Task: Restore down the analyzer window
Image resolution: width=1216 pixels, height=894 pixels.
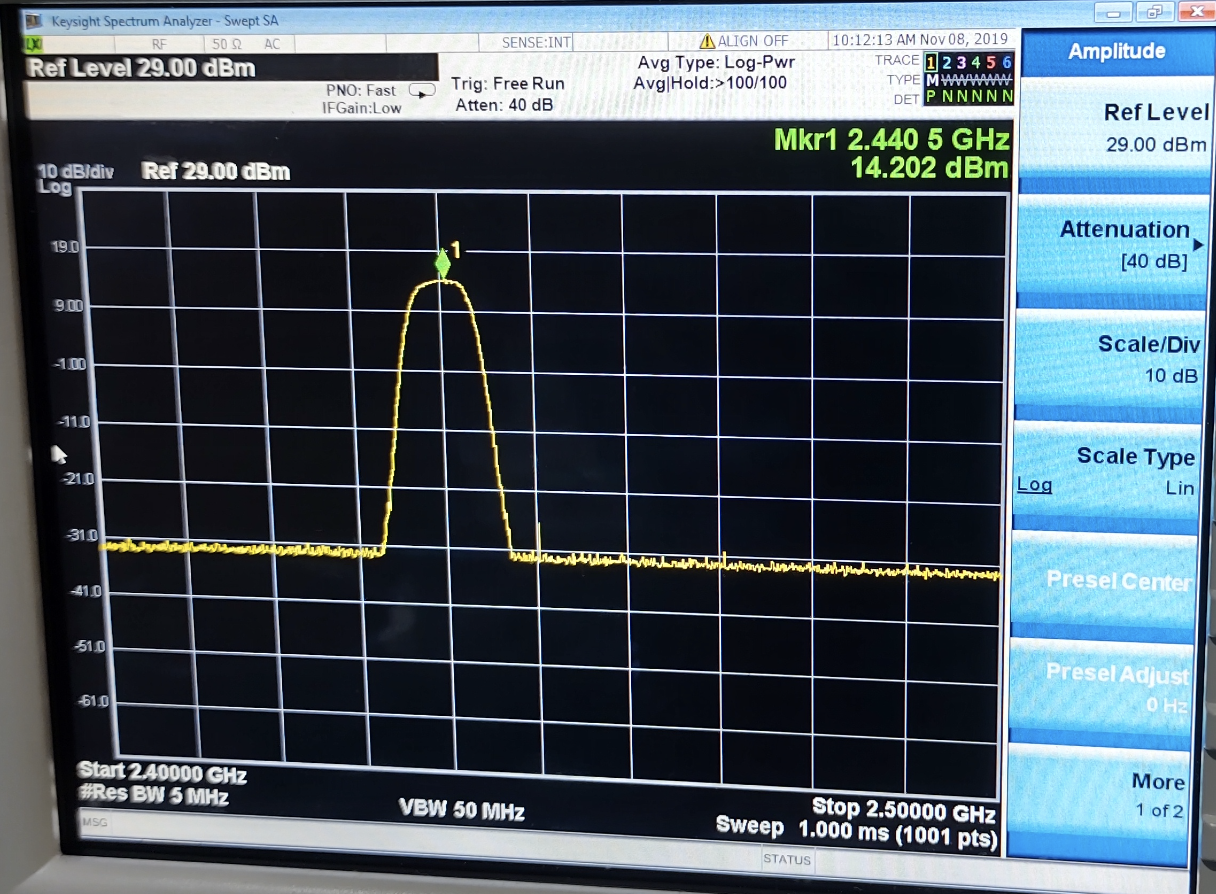Action: pyautogui.click(x=1155, y=12)
